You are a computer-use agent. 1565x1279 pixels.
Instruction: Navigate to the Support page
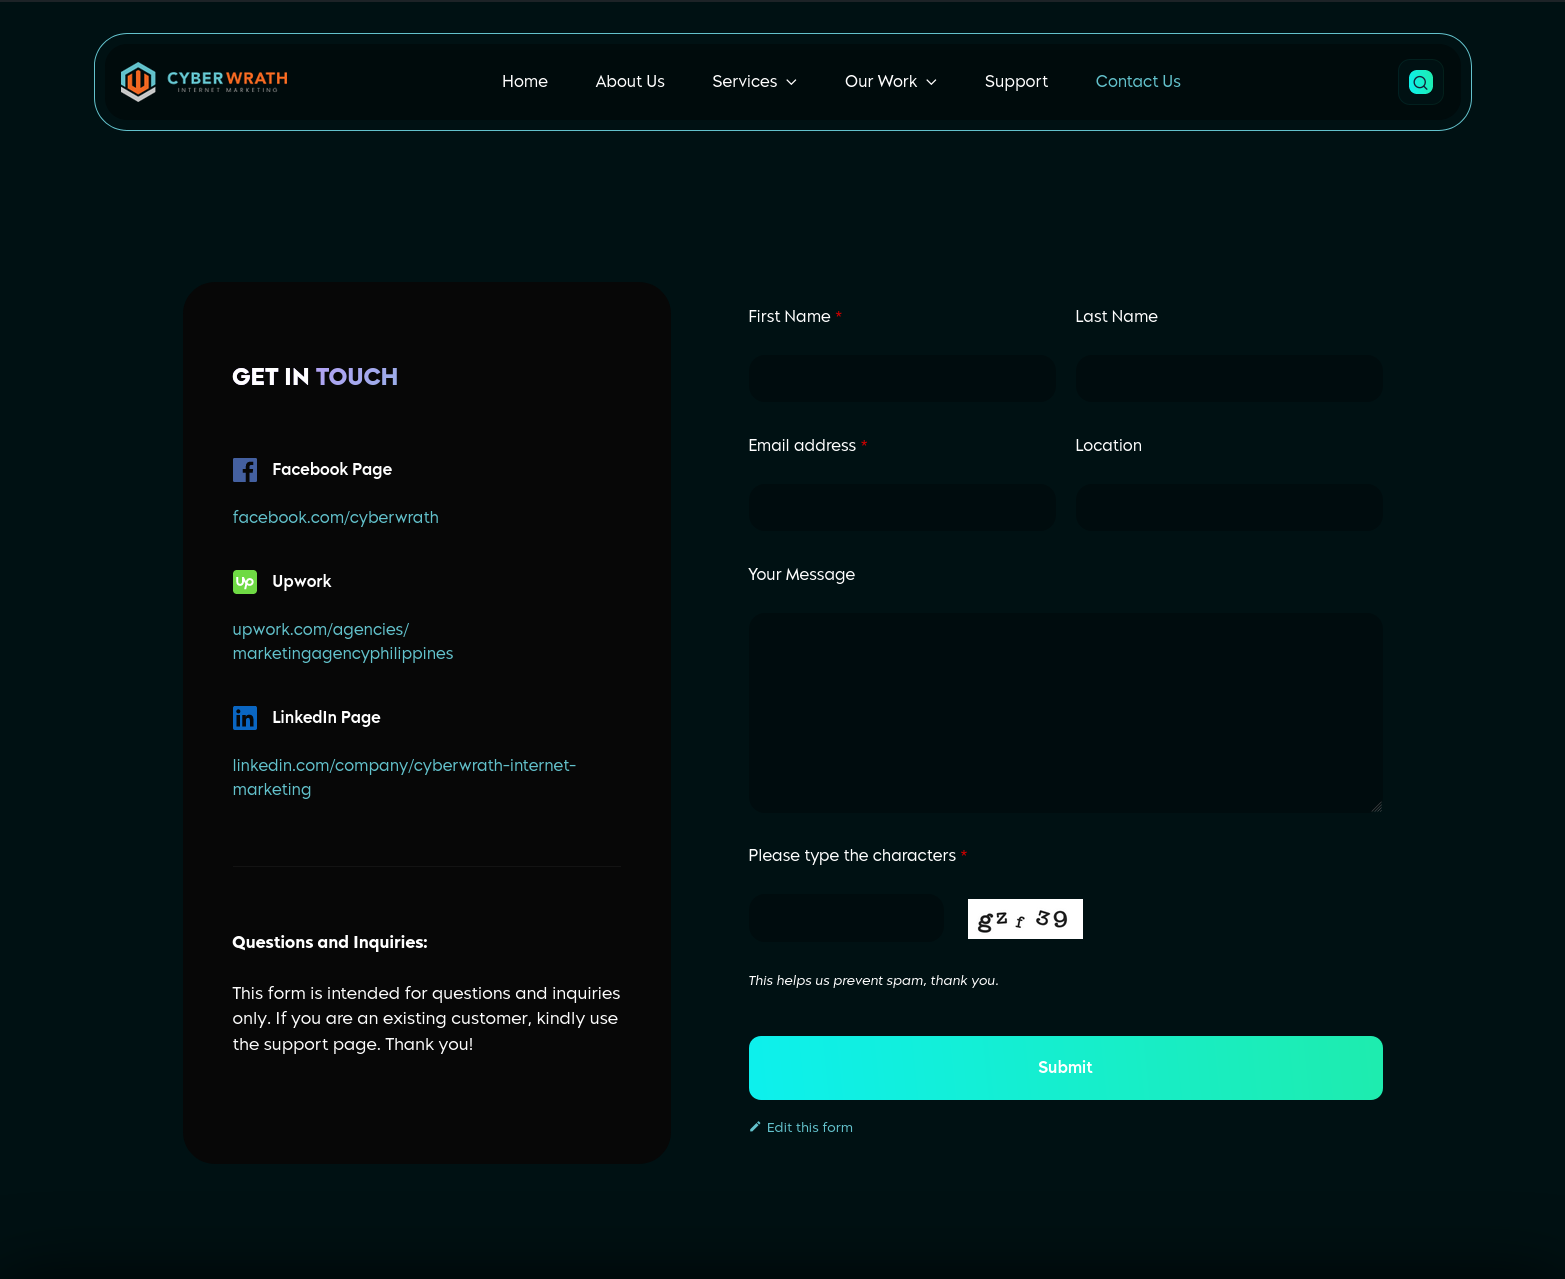click(x=1015, y=82)
